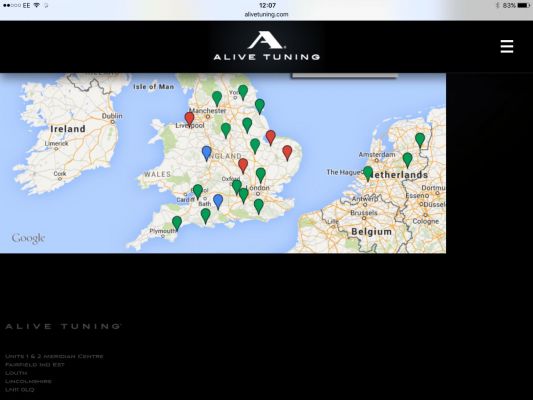Click 'Fairfield Ind Est' footer line

click(35, 364)
